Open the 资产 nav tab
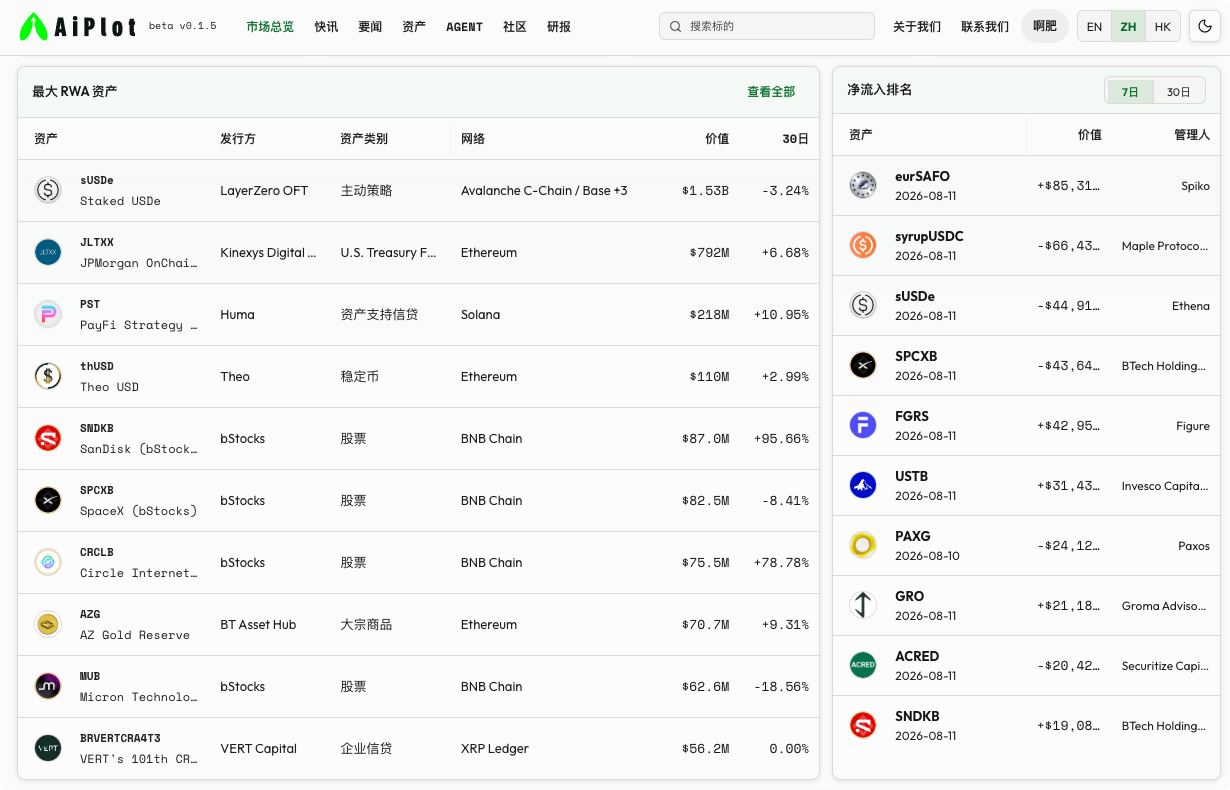Viewport: 1230px width, 790px height. (x=414, y=27)
